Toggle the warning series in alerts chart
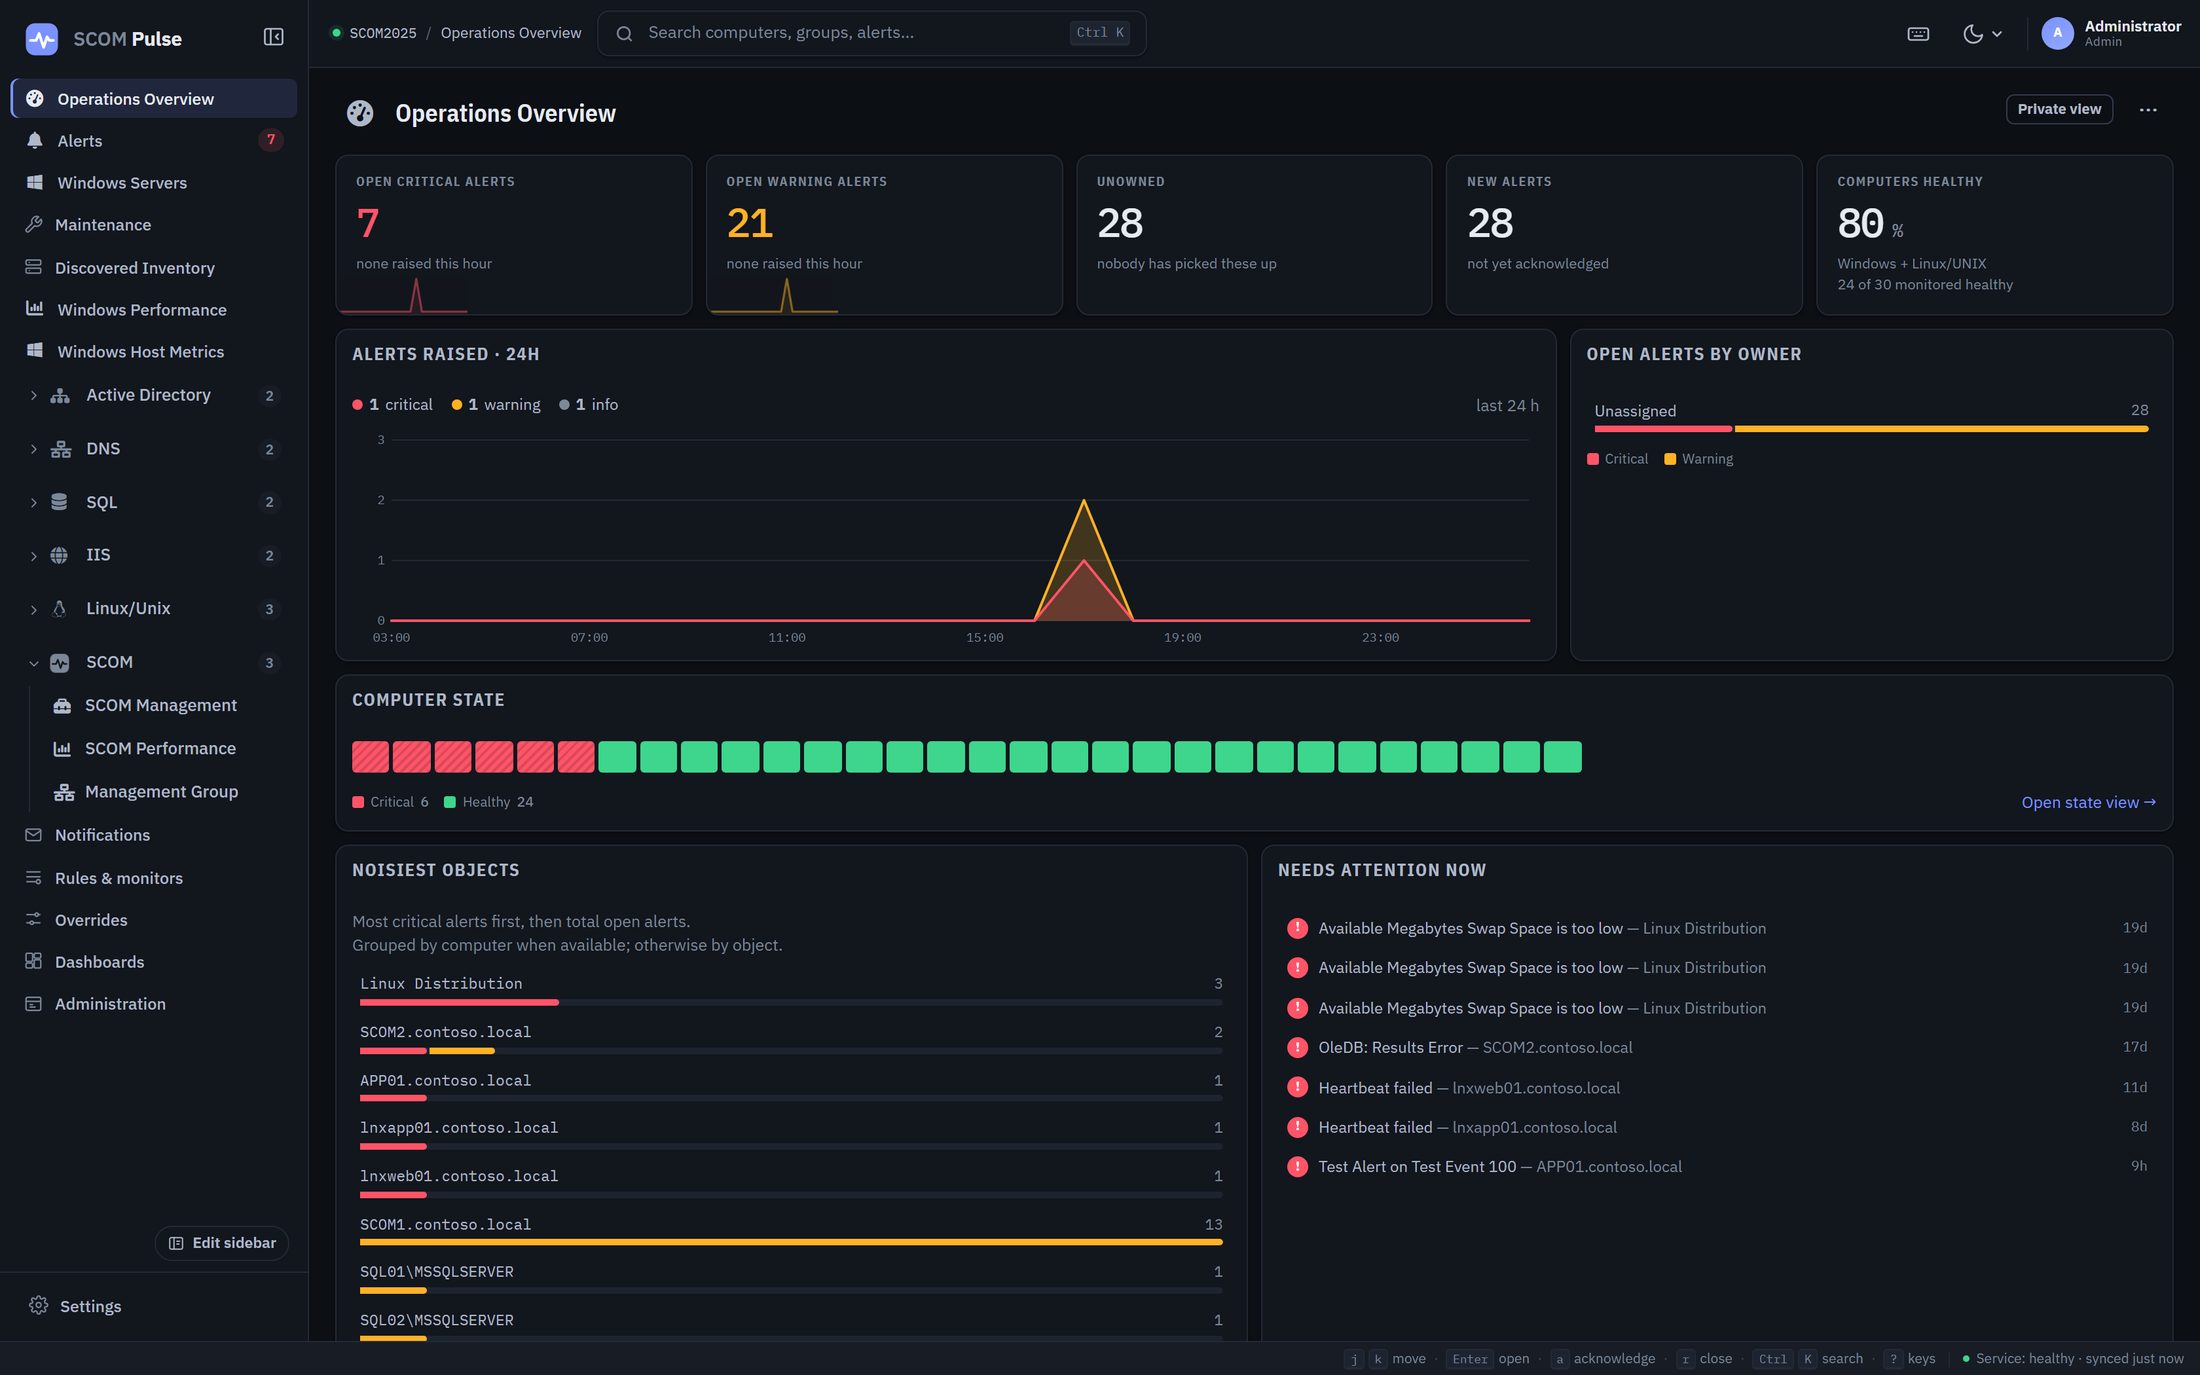Viewport: 2200px width, 1375px height. pos(496,404)
